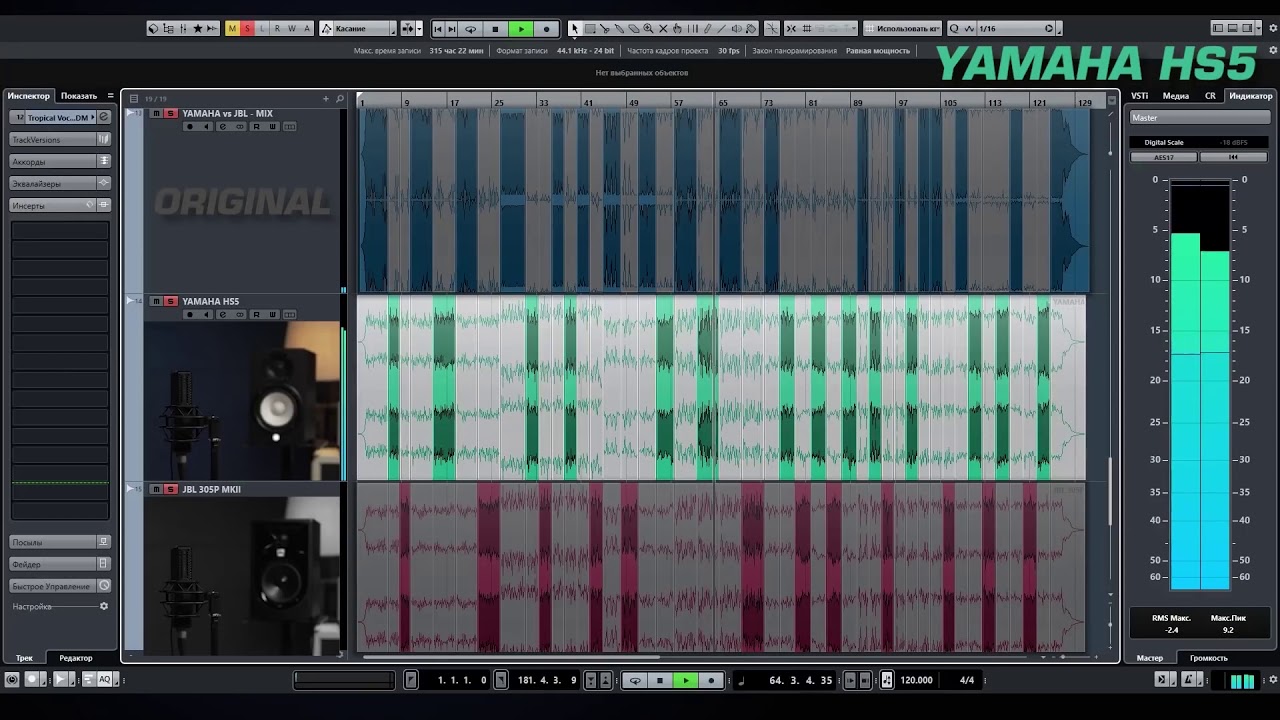Screen dimensions: 1280x720
Task: Toggle Snap on/off icon
Action: click(x=791, y=29)
